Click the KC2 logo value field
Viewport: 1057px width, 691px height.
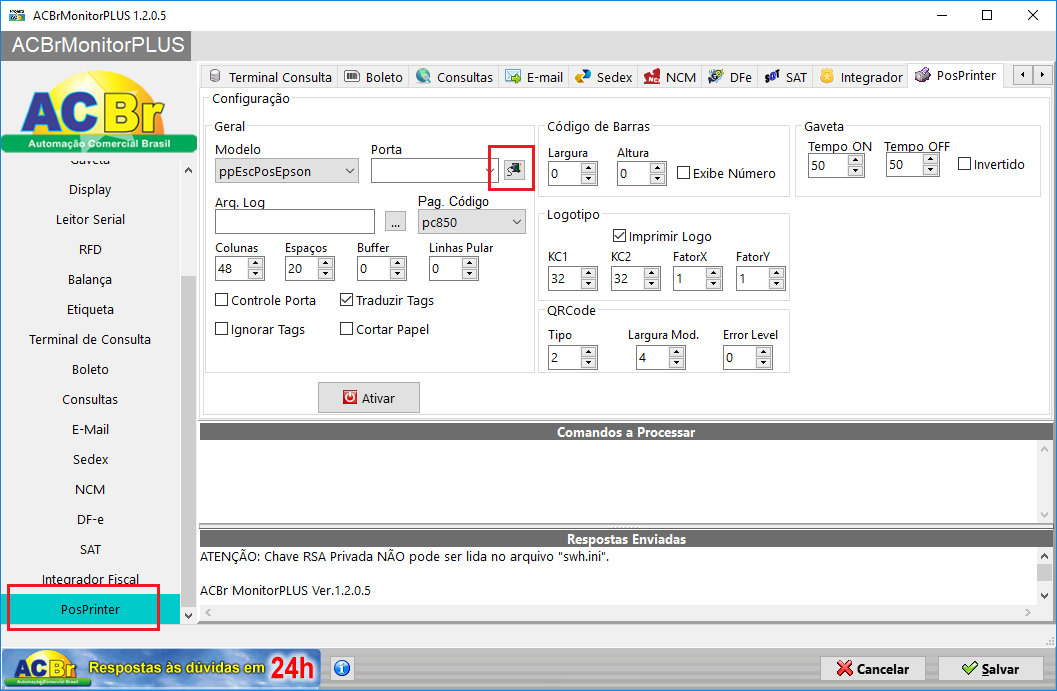pyautogui.click(x=628, y=278)
